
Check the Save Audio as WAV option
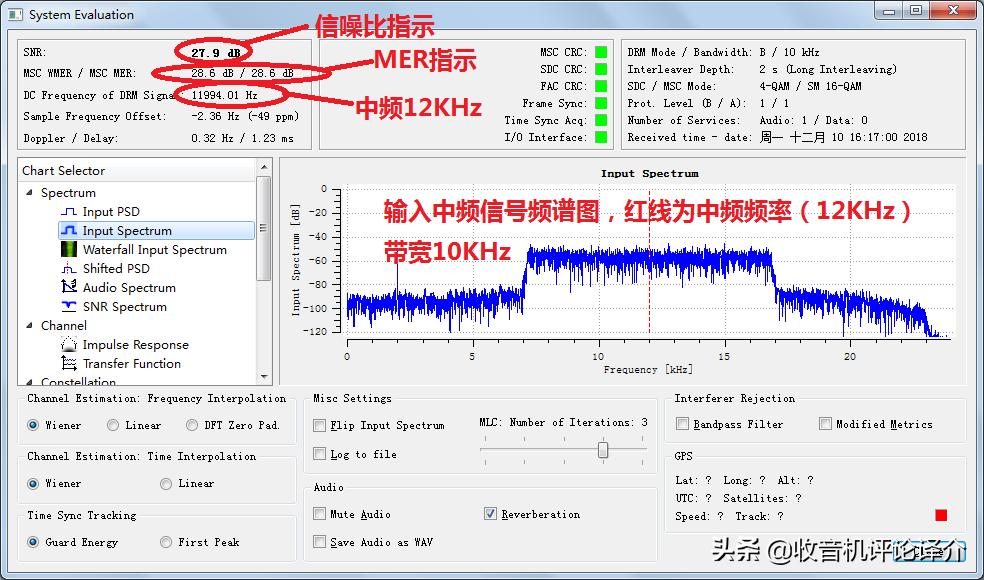[x=319, y=542]
